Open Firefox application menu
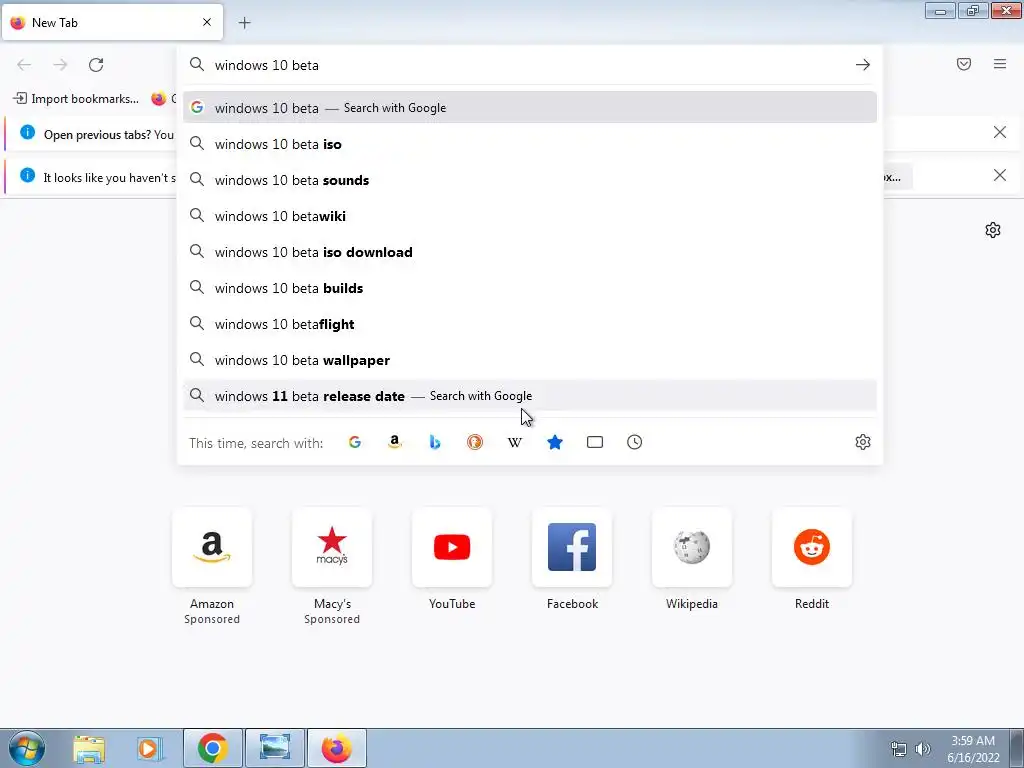Viewport: 1024px width, 768px height. [x=1000, y=64]
